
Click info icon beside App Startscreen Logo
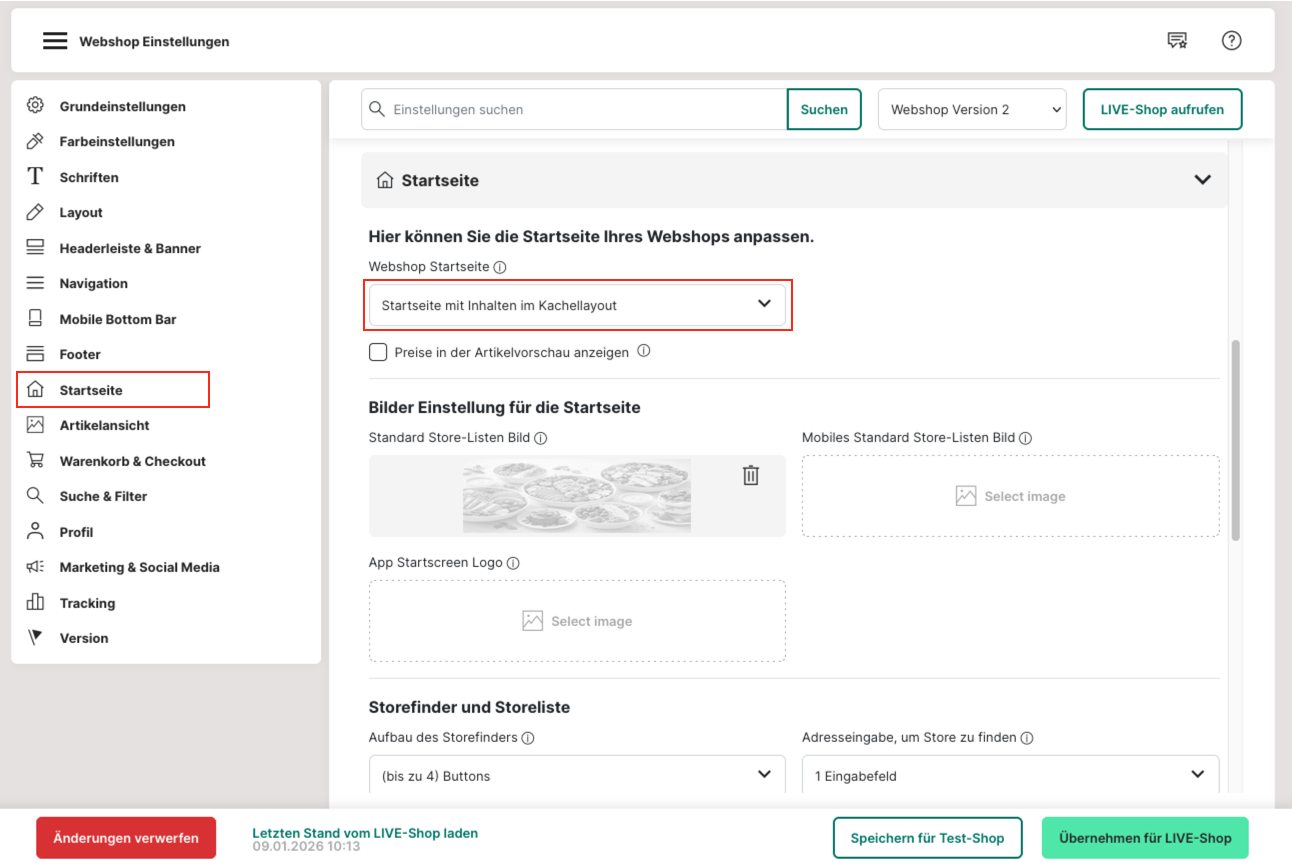pyautogui.click(x=513, y=563)
